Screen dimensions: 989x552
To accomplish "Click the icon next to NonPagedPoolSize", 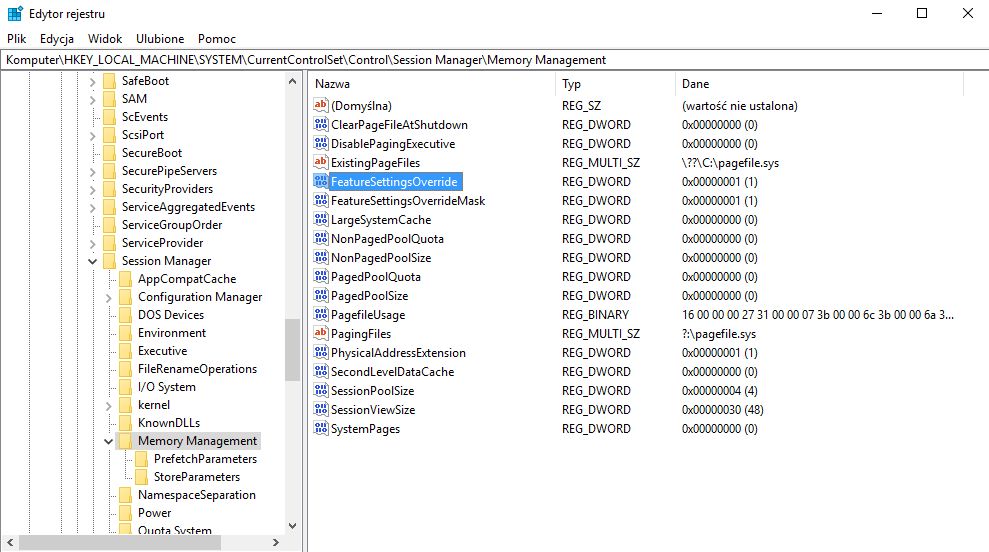I will (320, 257).
